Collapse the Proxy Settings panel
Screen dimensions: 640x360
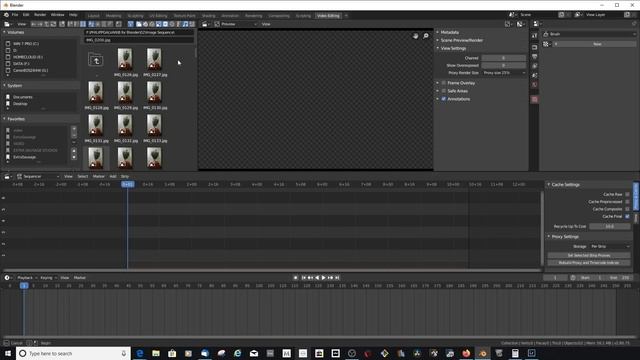pos(565,237)
